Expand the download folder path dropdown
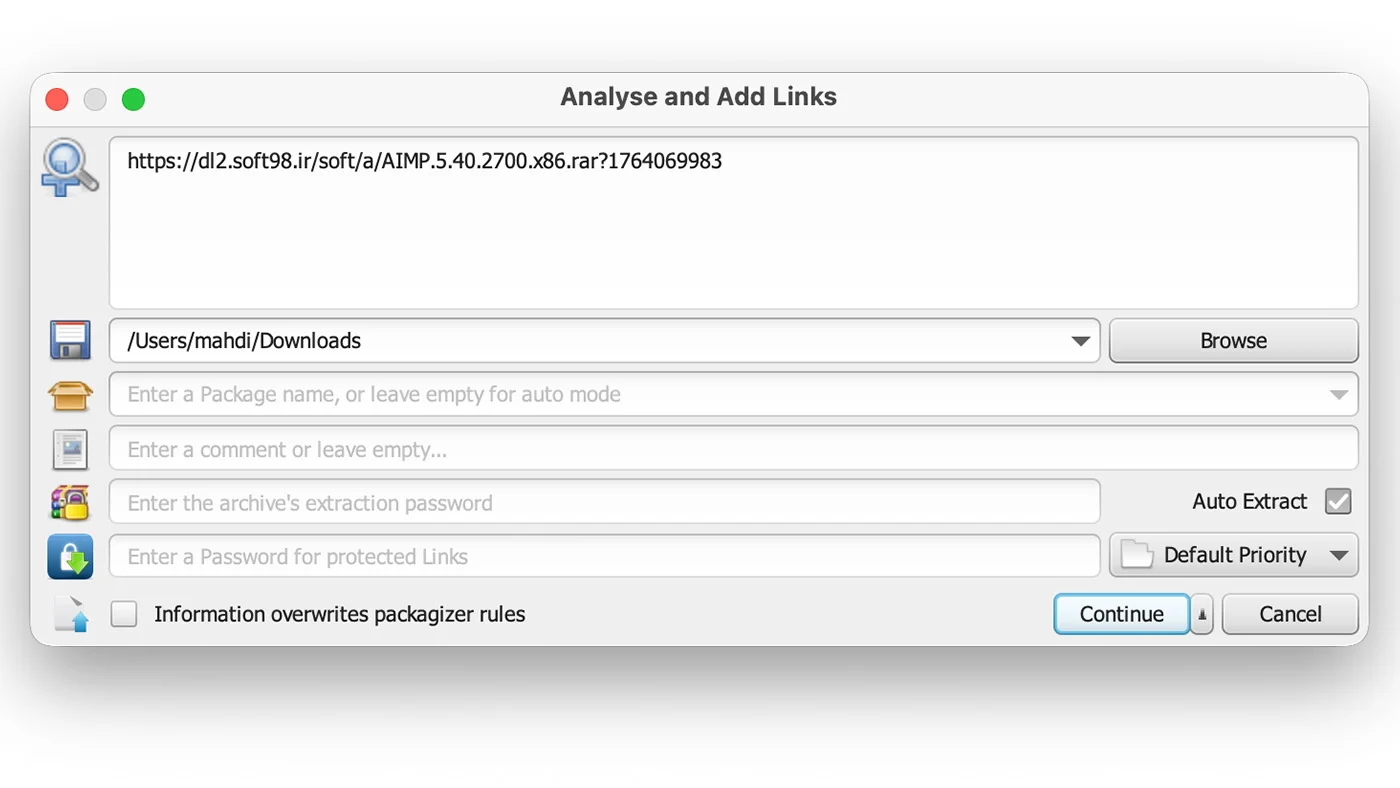 tap(1080, 341)
